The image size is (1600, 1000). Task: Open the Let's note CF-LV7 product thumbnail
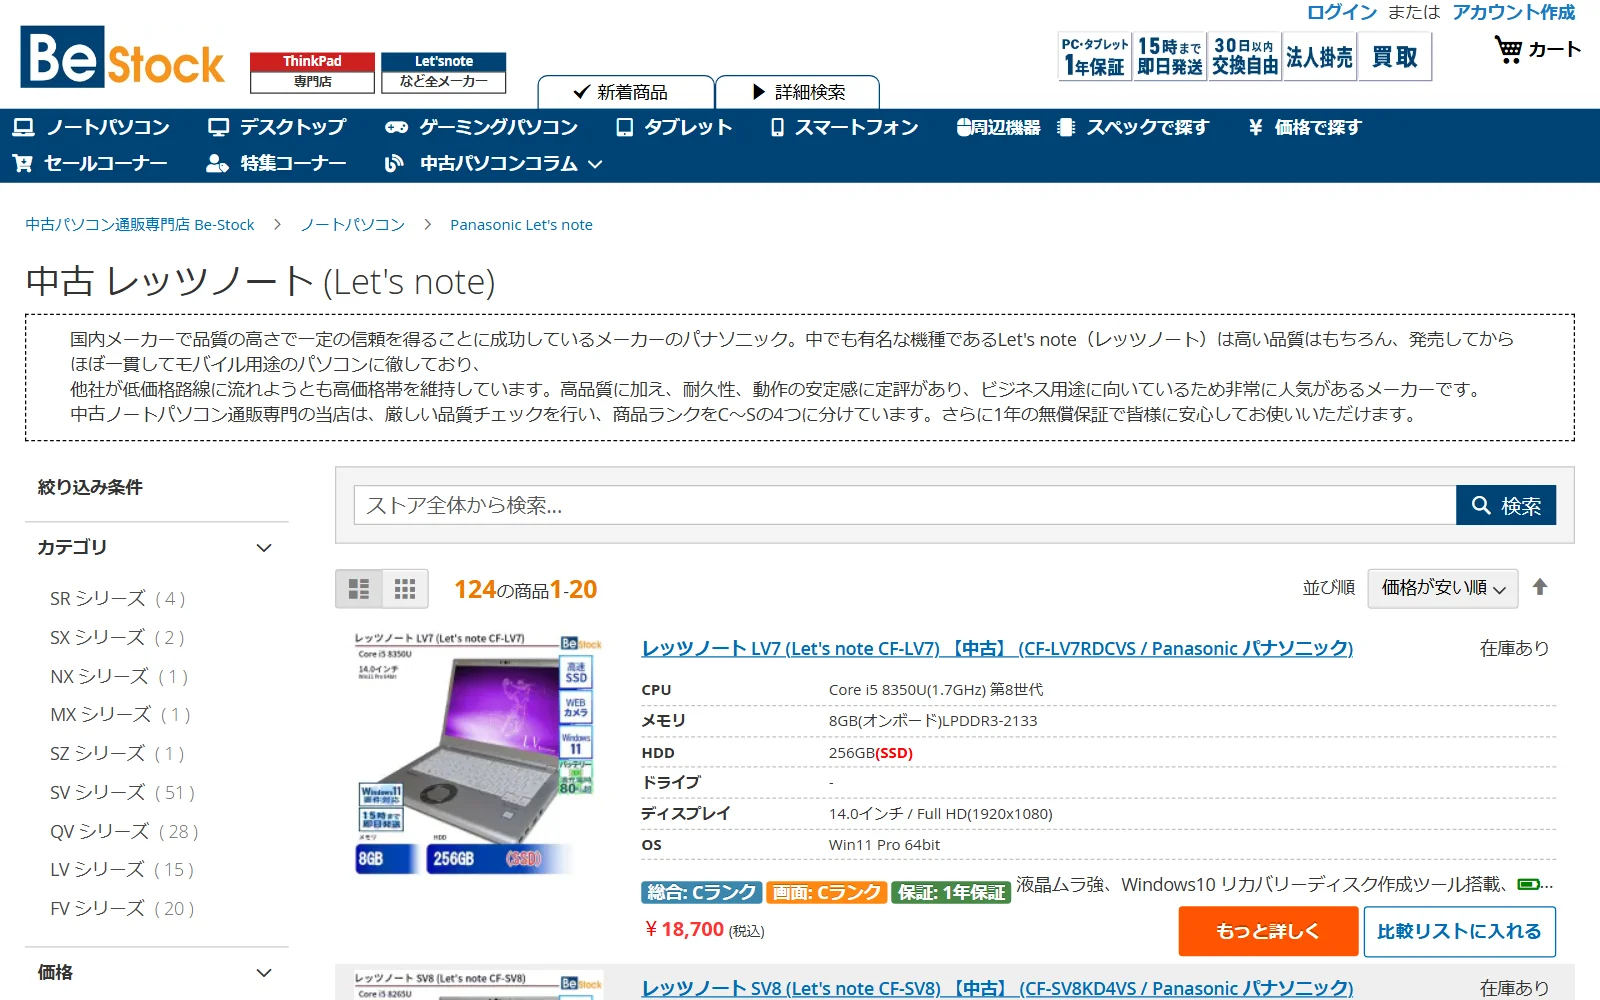pyautogui.click(x=478, y=754)
